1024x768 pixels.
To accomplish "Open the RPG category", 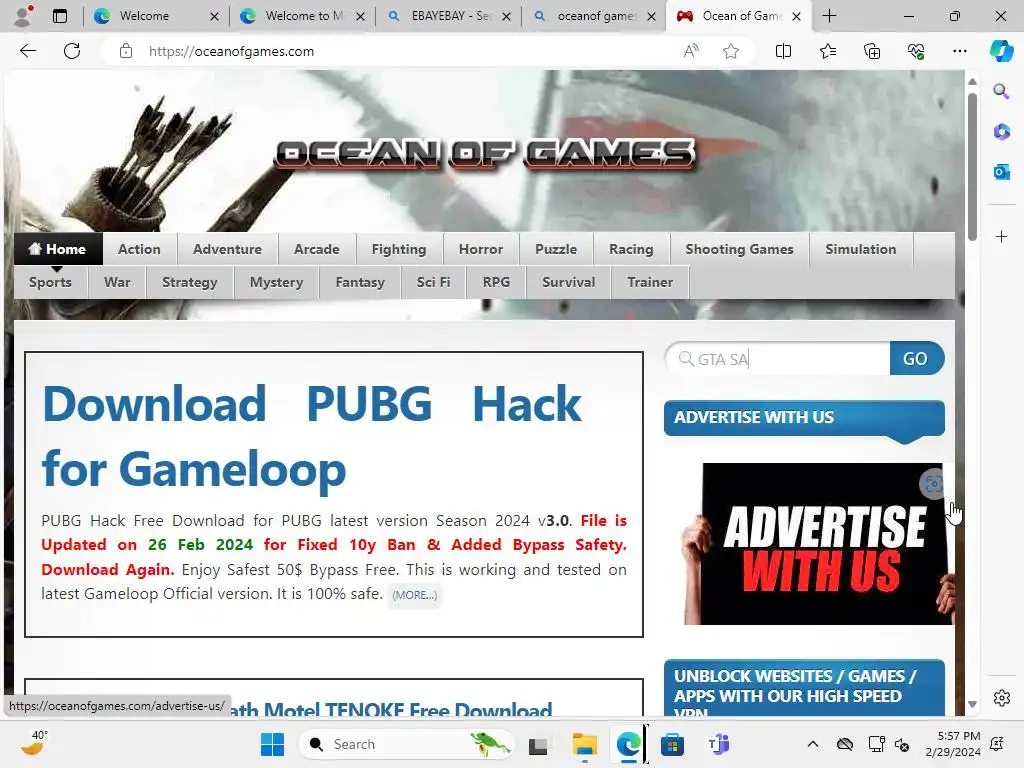I will (x=496, y=282).
